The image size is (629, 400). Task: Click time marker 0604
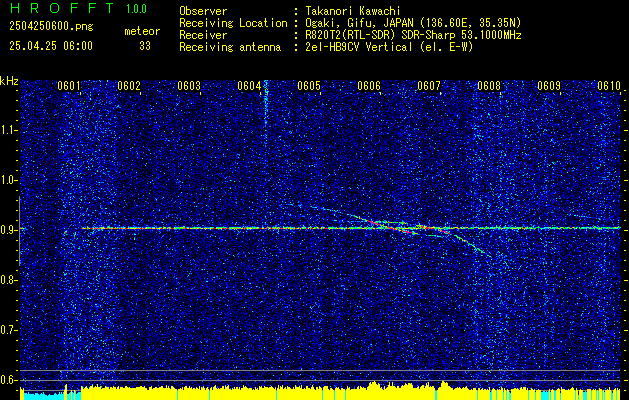point(249,86)
